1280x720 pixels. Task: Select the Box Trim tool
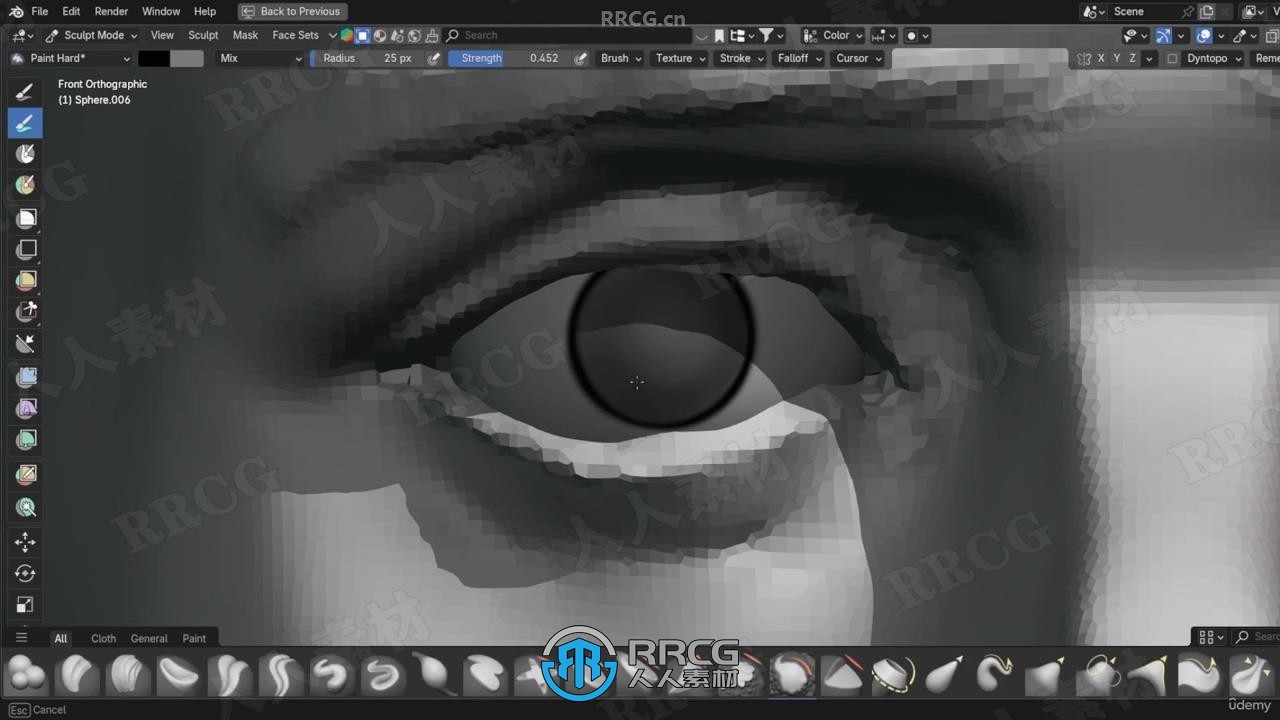25,312
